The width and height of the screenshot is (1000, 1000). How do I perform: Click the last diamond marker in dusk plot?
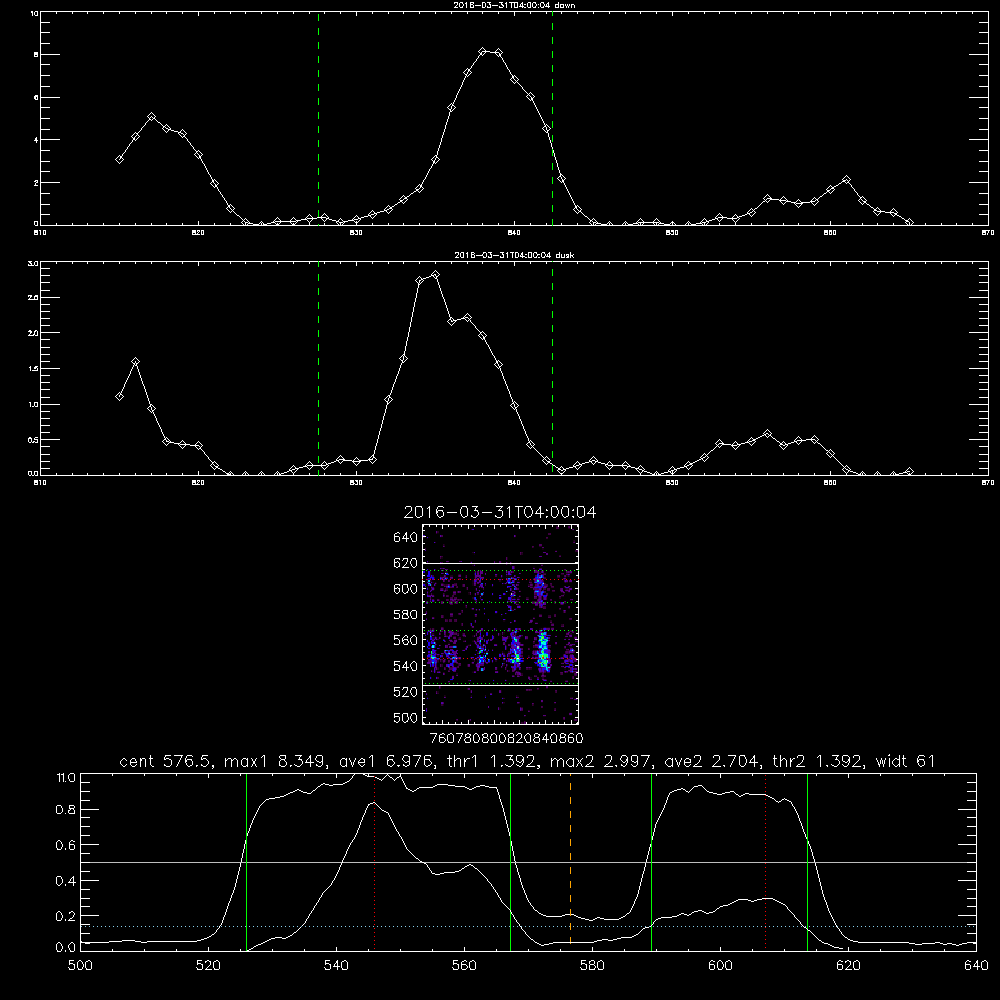tap(909, 471)
